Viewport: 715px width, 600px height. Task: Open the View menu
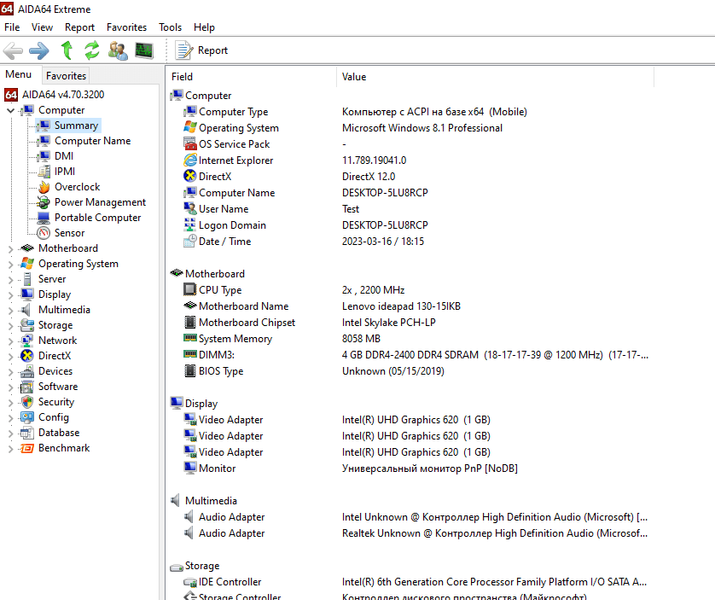coord(42,27)
